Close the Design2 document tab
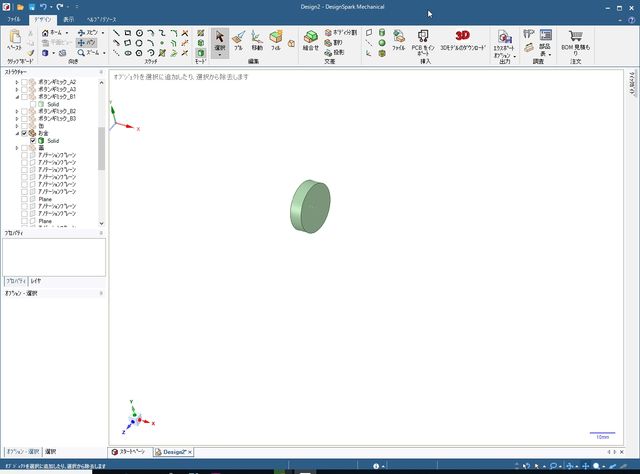 190,452
